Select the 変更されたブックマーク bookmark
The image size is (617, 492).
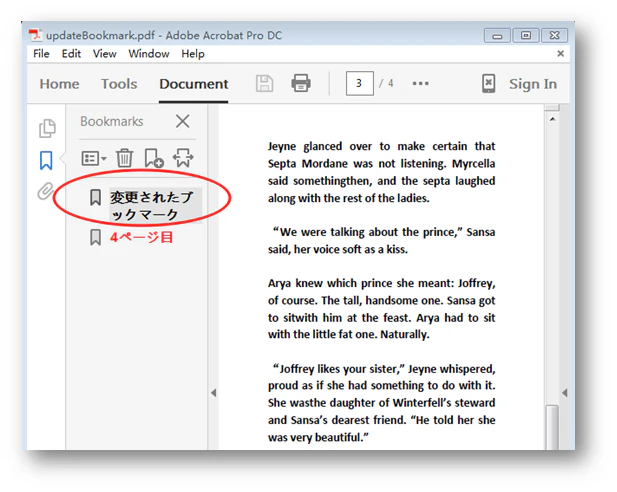(x=155, y=205)
